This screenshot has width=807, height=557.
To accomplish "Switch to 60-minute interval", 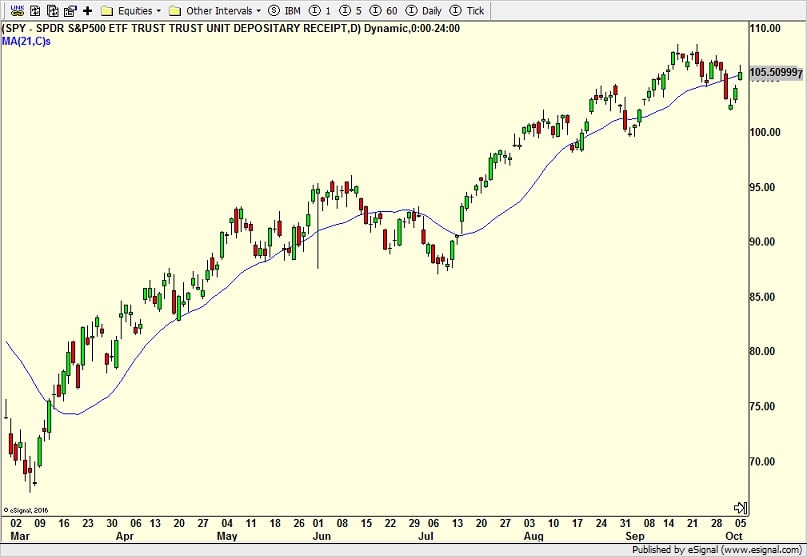I will tap(384, 11).
